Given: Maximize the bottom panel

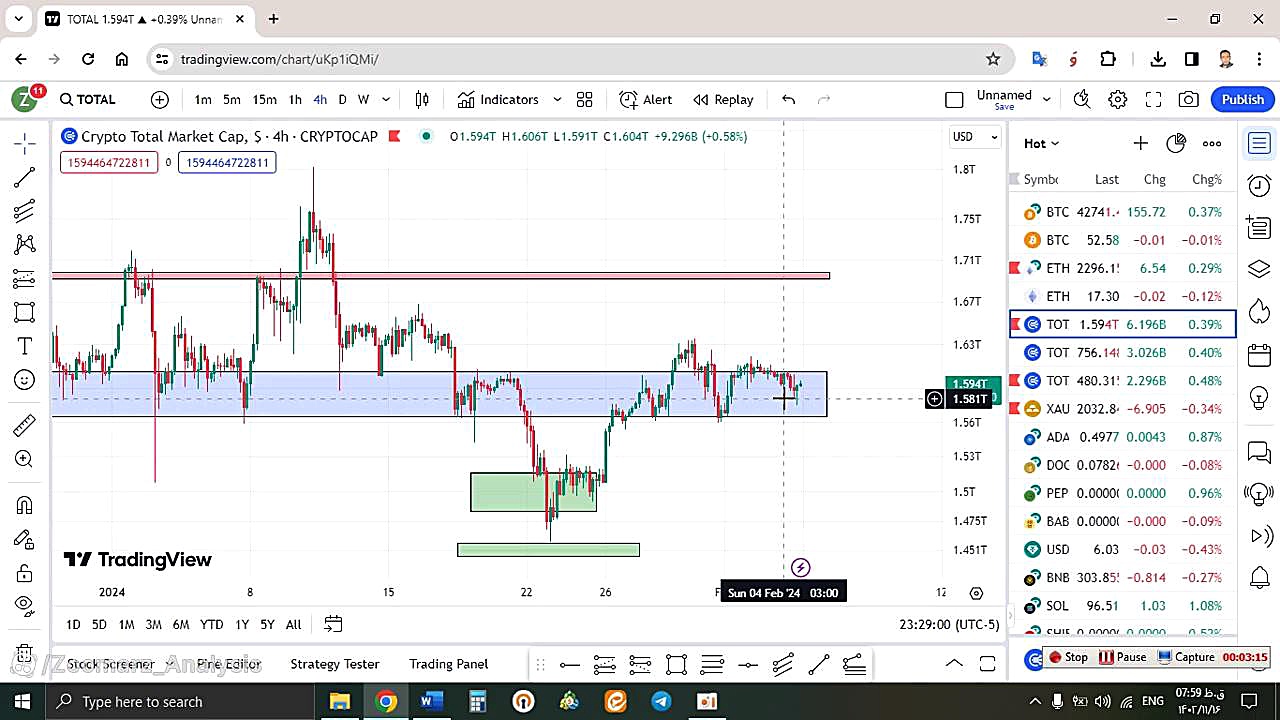Looking at the screenshot, I should pyautogui.click(x=988, y=664).
